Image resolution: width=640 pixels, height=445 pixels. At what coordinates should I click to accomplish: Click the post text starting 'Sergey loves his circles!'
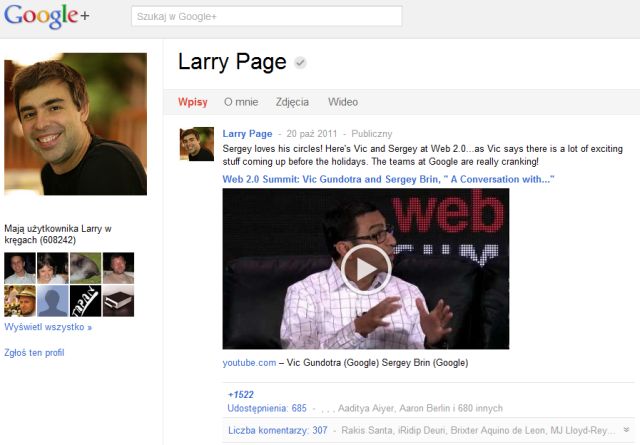422,155
